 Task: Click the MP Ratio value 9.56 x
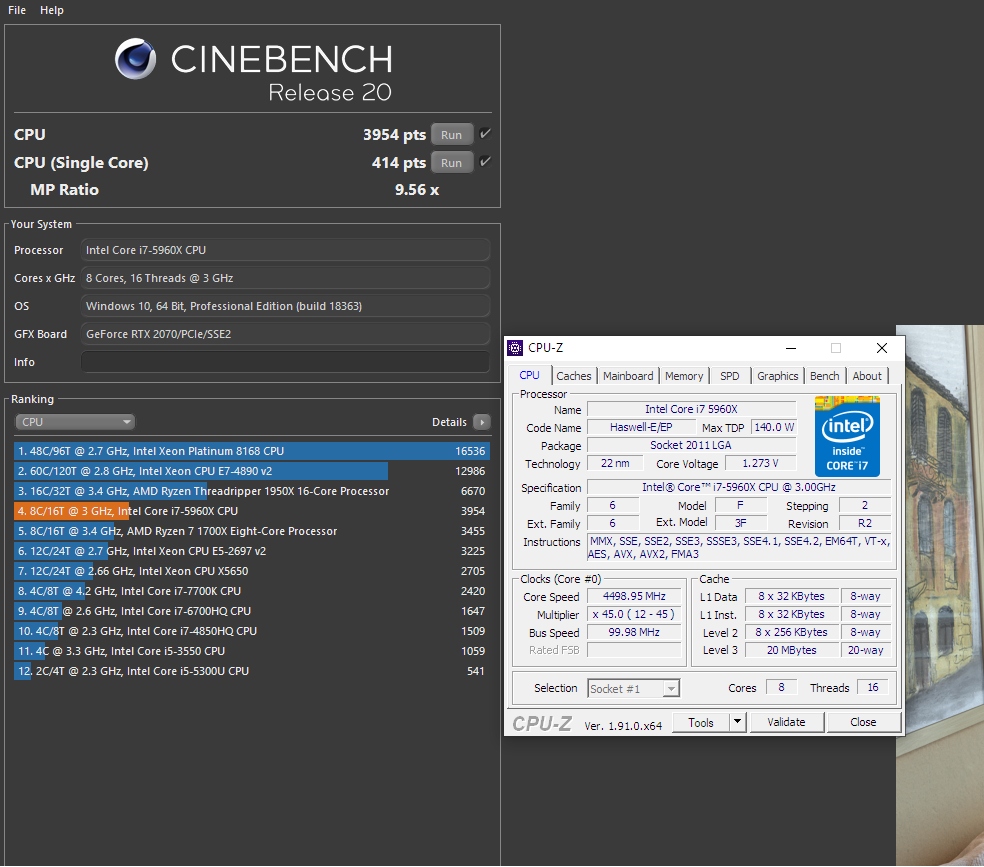(x=417, y=189)
